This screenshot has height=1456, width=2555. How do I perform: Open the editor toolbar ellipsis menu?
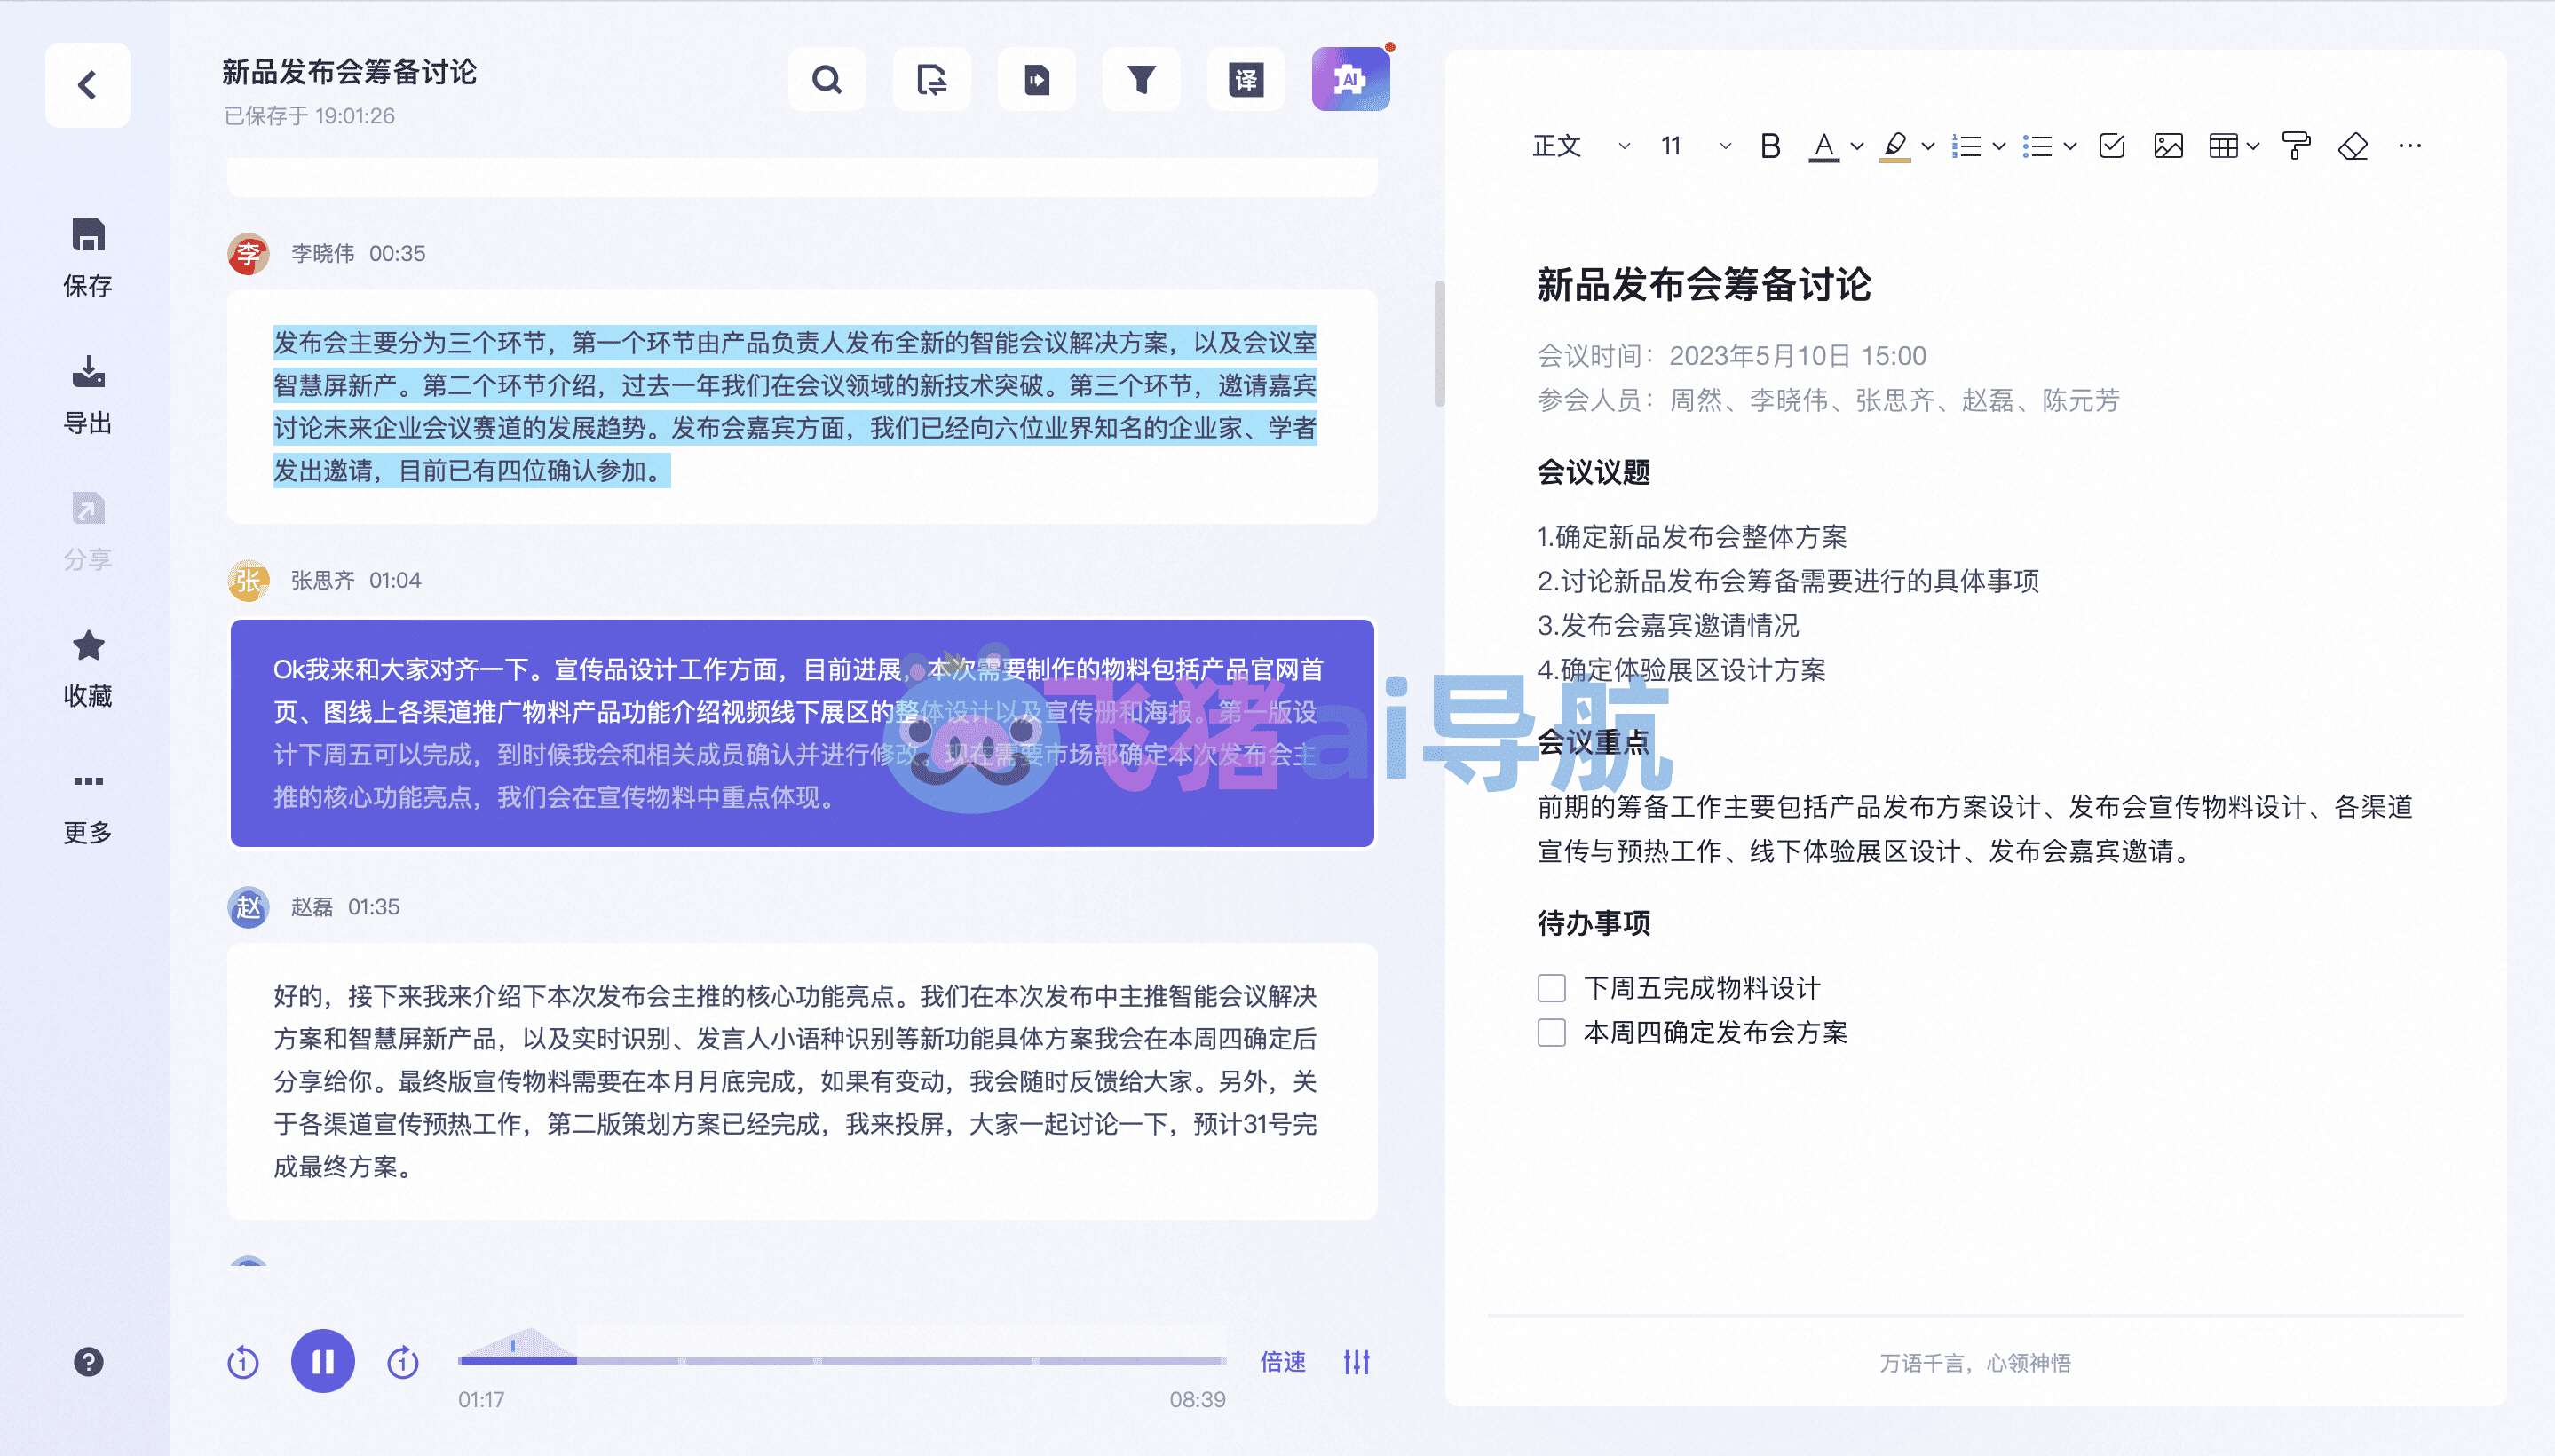[2410, 146]
